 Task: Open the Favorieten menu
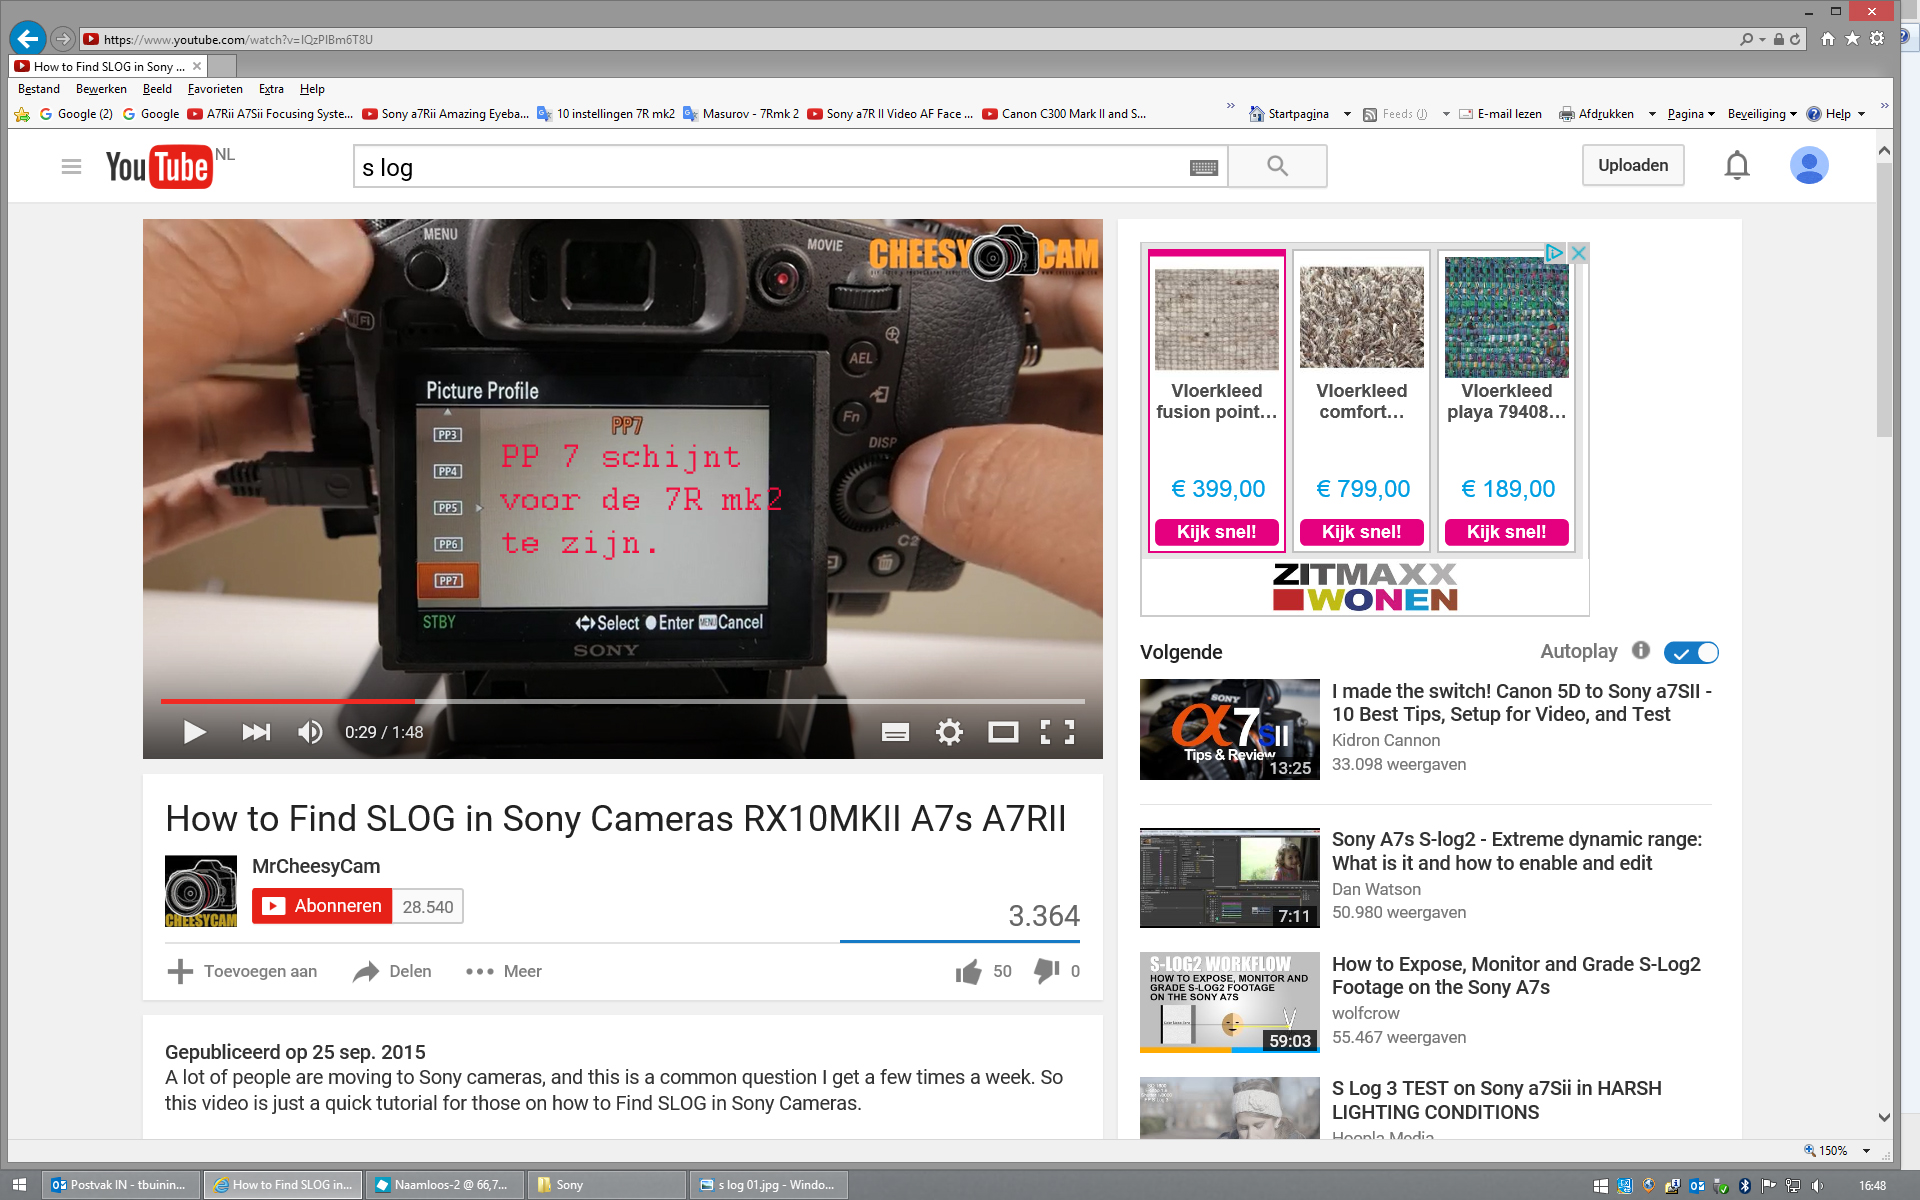tap(215, 89)
